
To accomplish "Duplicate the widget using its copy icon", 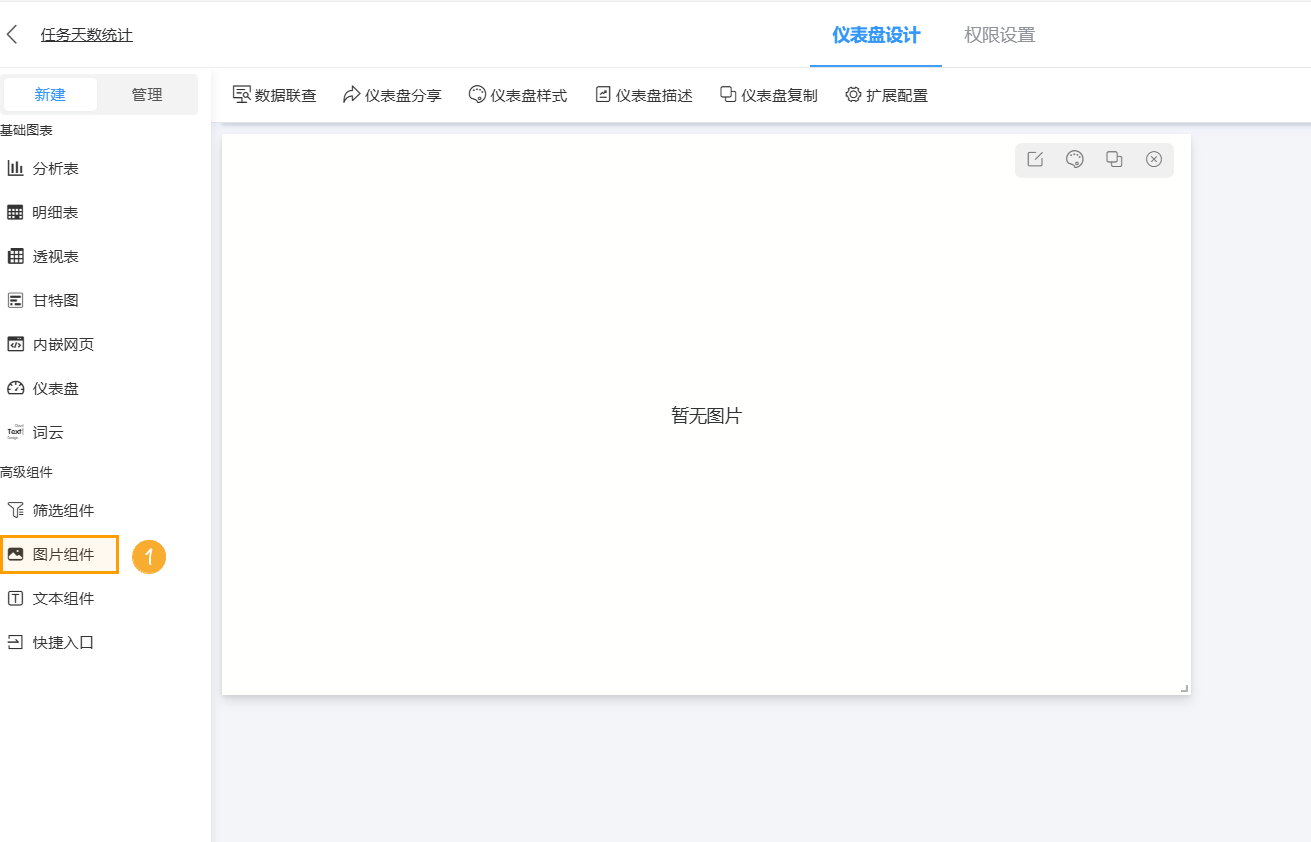I will 1114,159.
